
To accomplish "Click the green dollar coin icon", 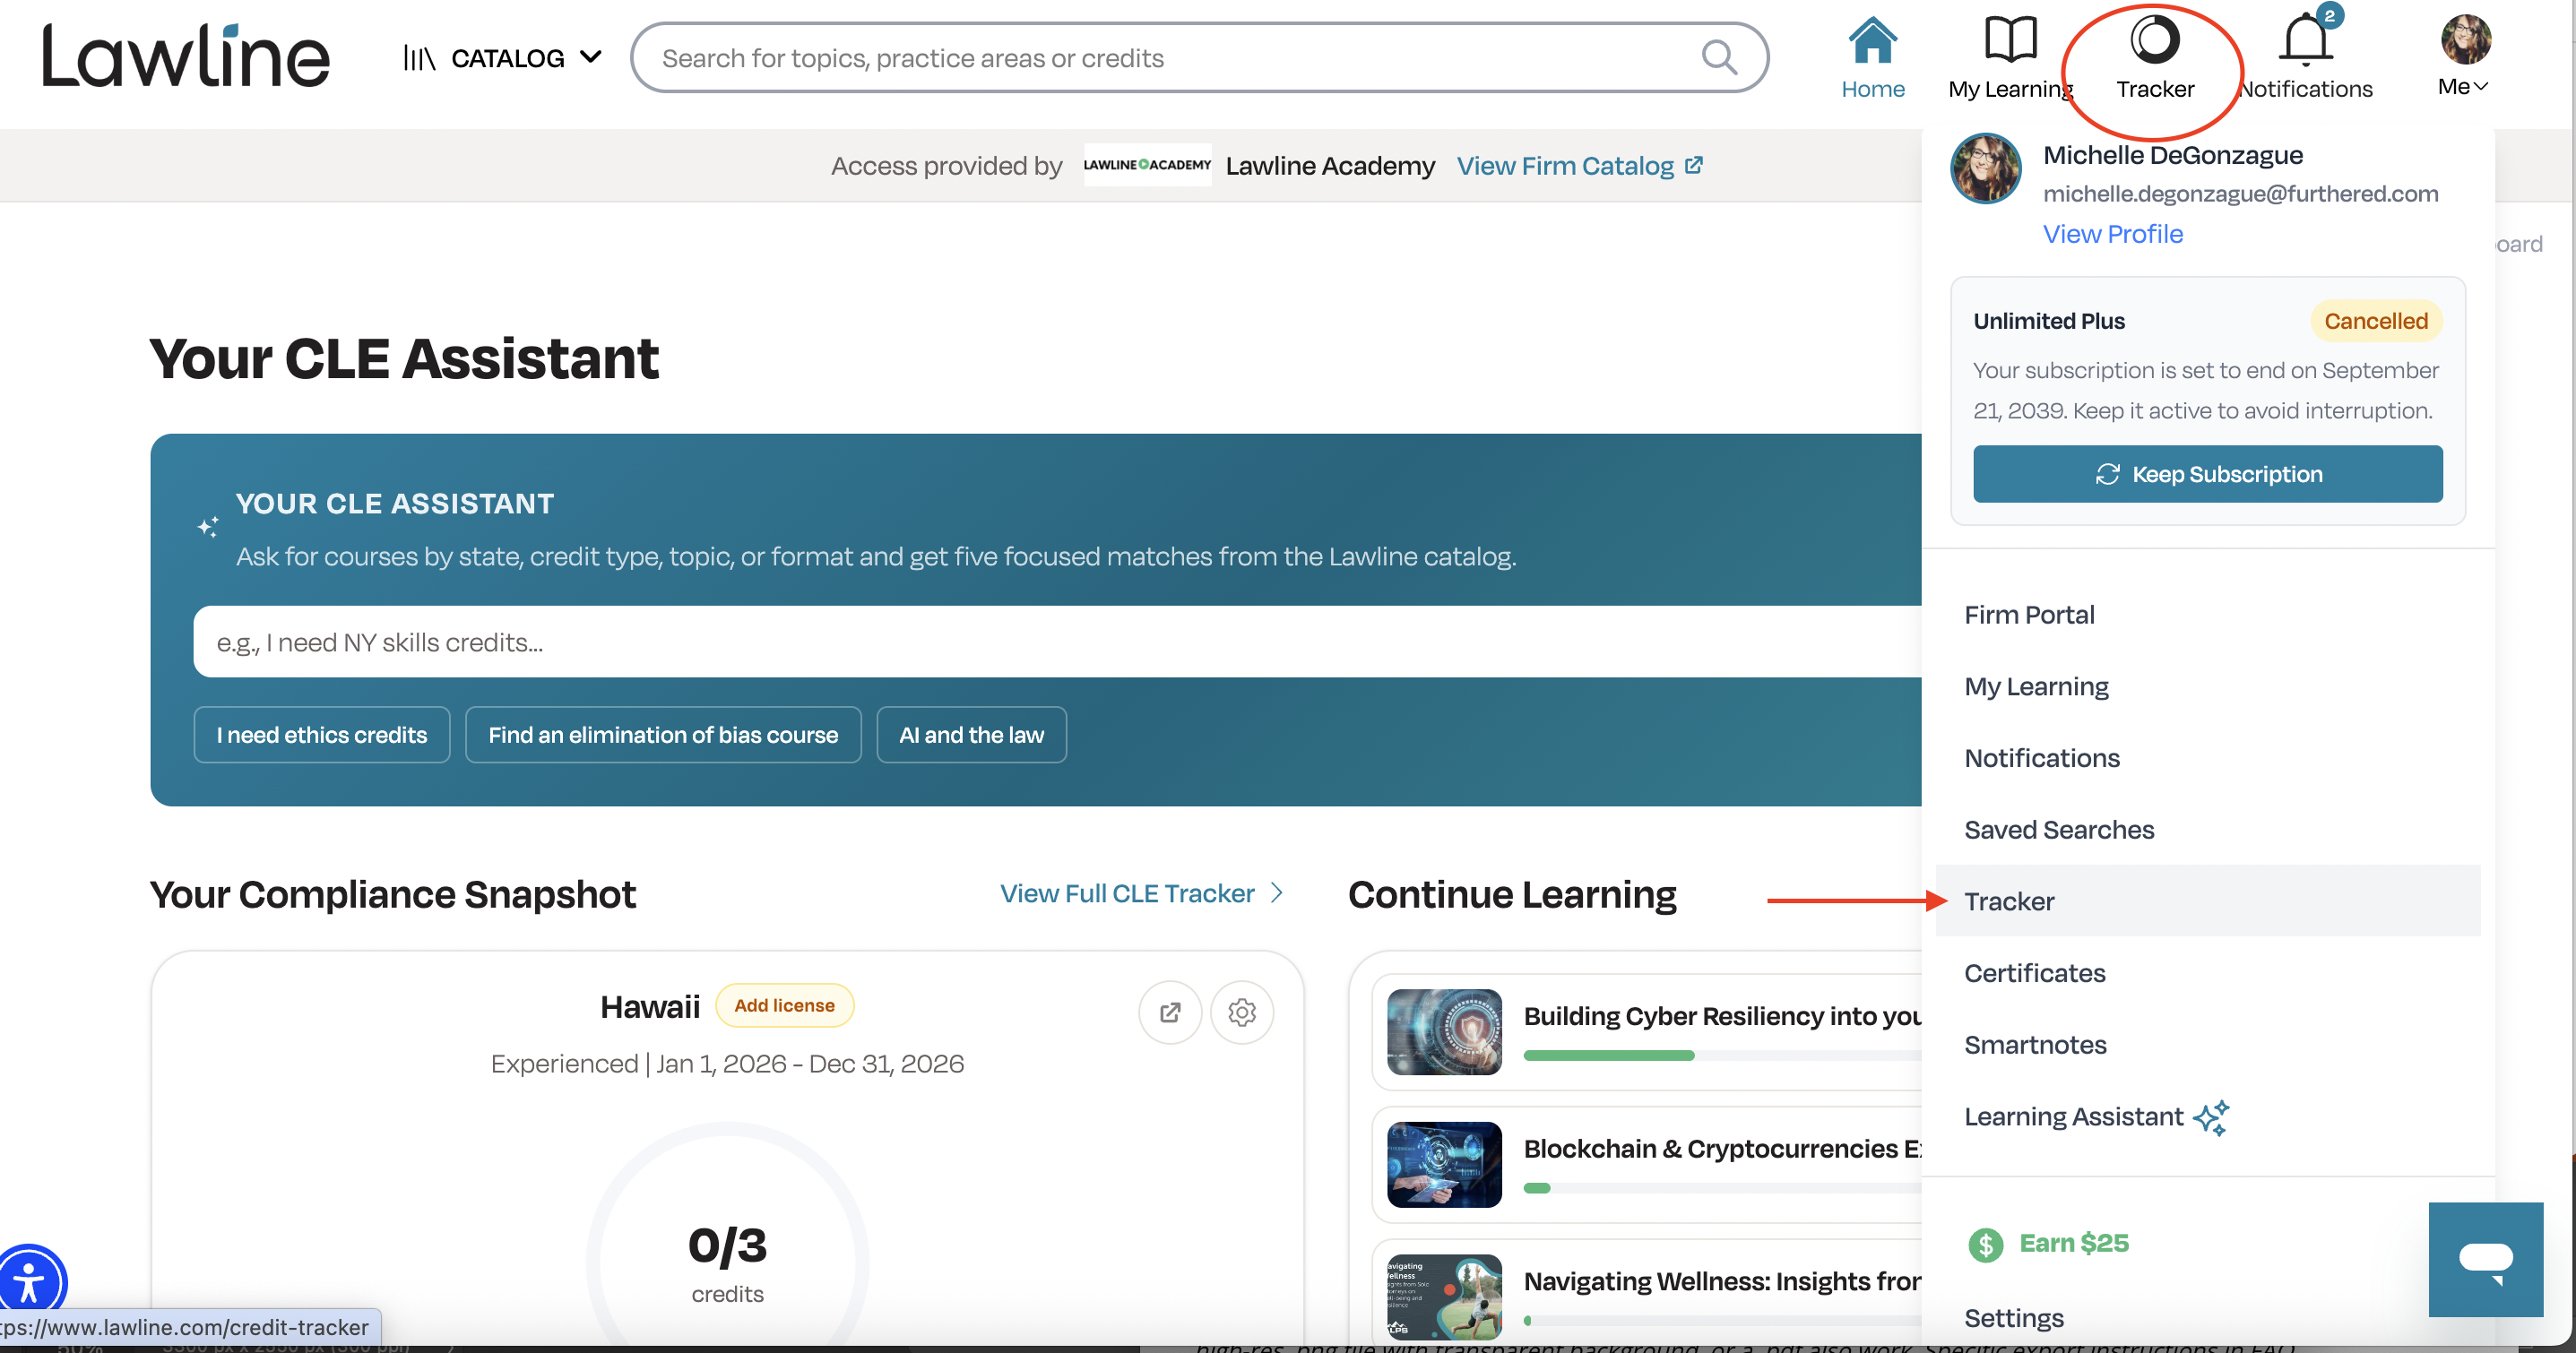I will tap(1985, 1244).
